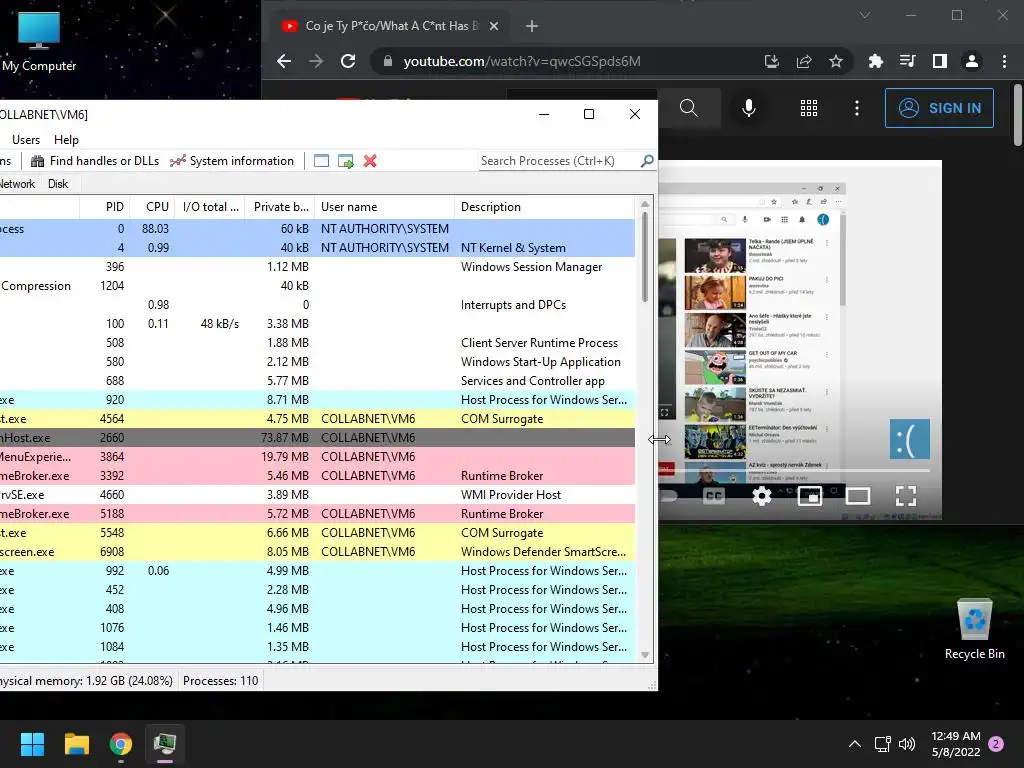Click YouTube voice search microphone
Screen dimensions: 1024x768
pyautogui.click(x=749, y=108)
